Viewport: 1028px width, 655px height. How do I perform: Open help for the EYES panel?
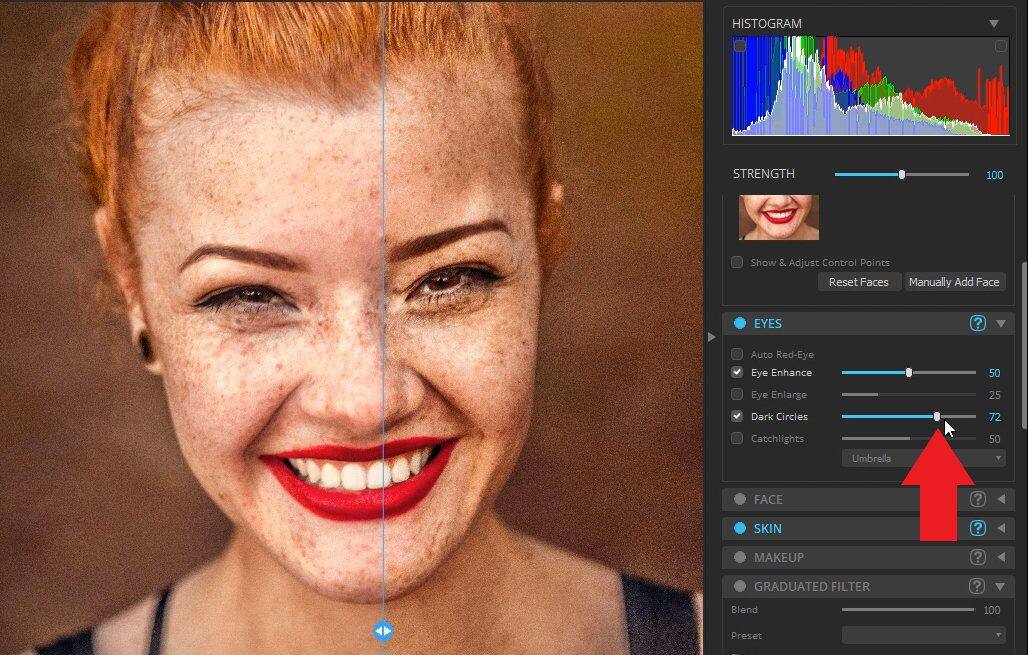(x=978, y=323)
